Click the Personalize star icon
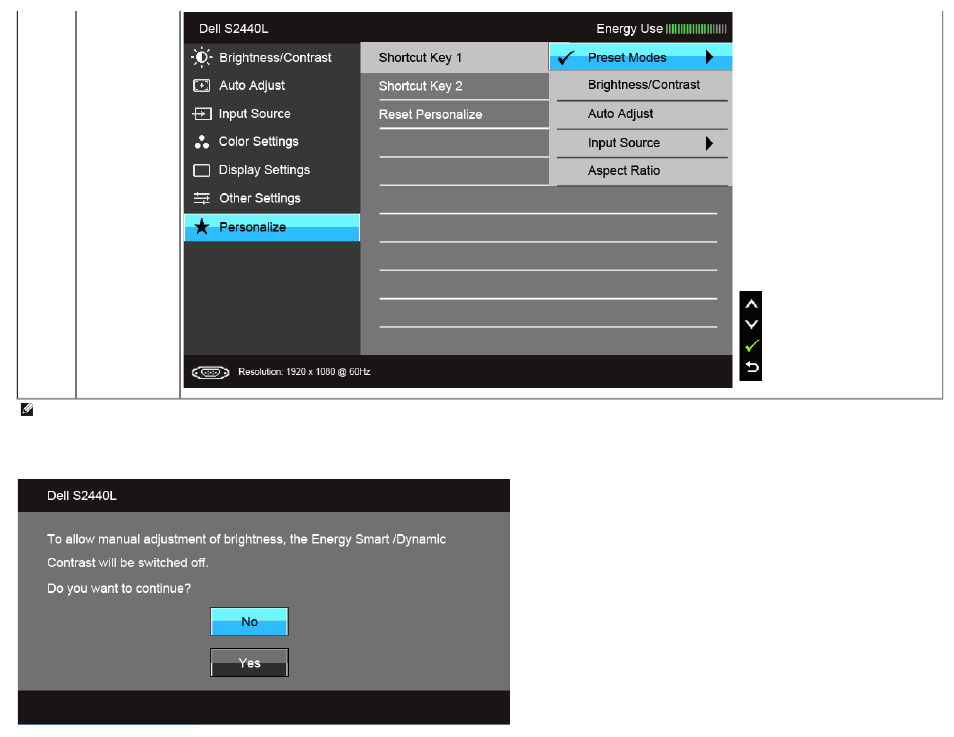 point(201,227)
